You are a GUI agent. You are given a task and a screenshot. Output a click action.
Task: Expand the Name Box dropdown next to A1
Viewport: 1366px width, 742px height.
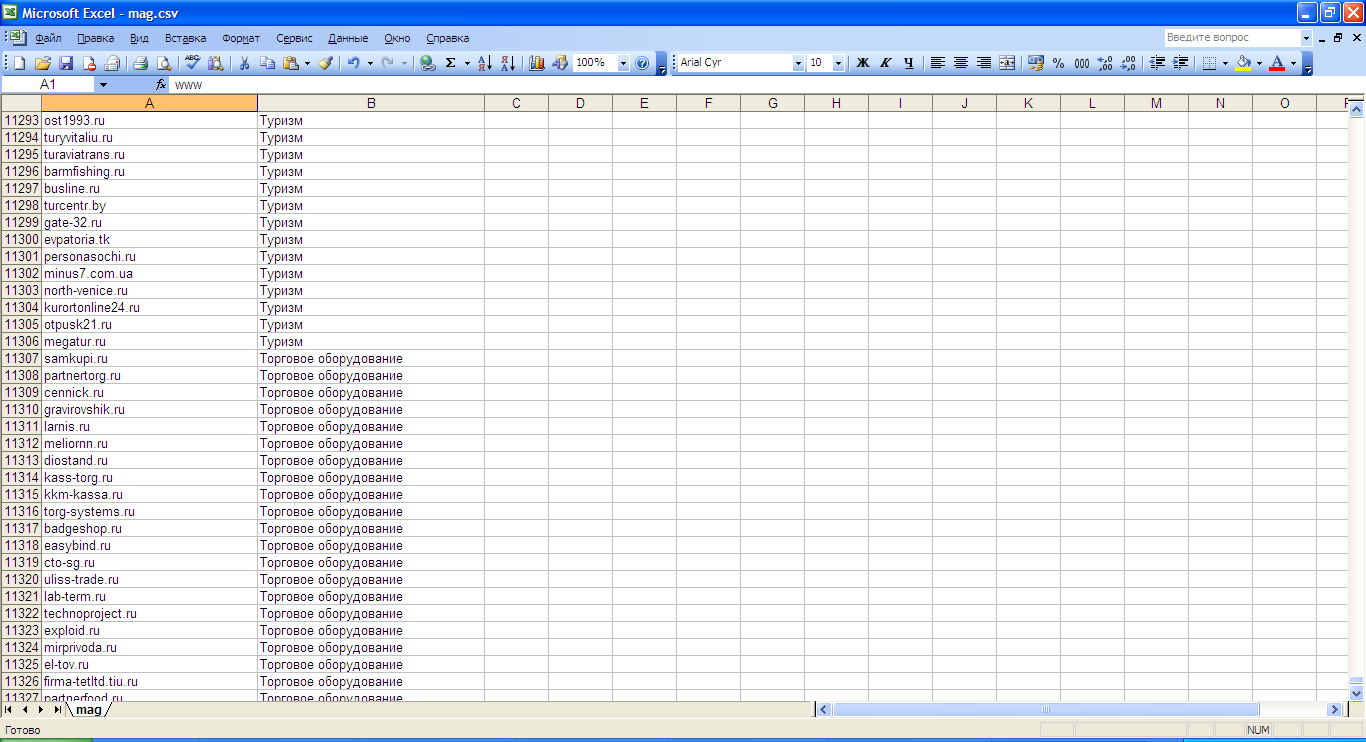tap(102, 85)
